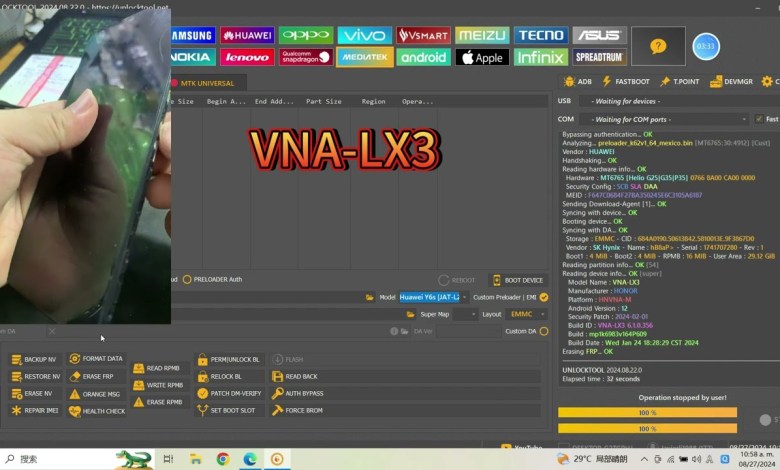Enable the Custom DA option
780x470 pixels.
pos(544,331)
